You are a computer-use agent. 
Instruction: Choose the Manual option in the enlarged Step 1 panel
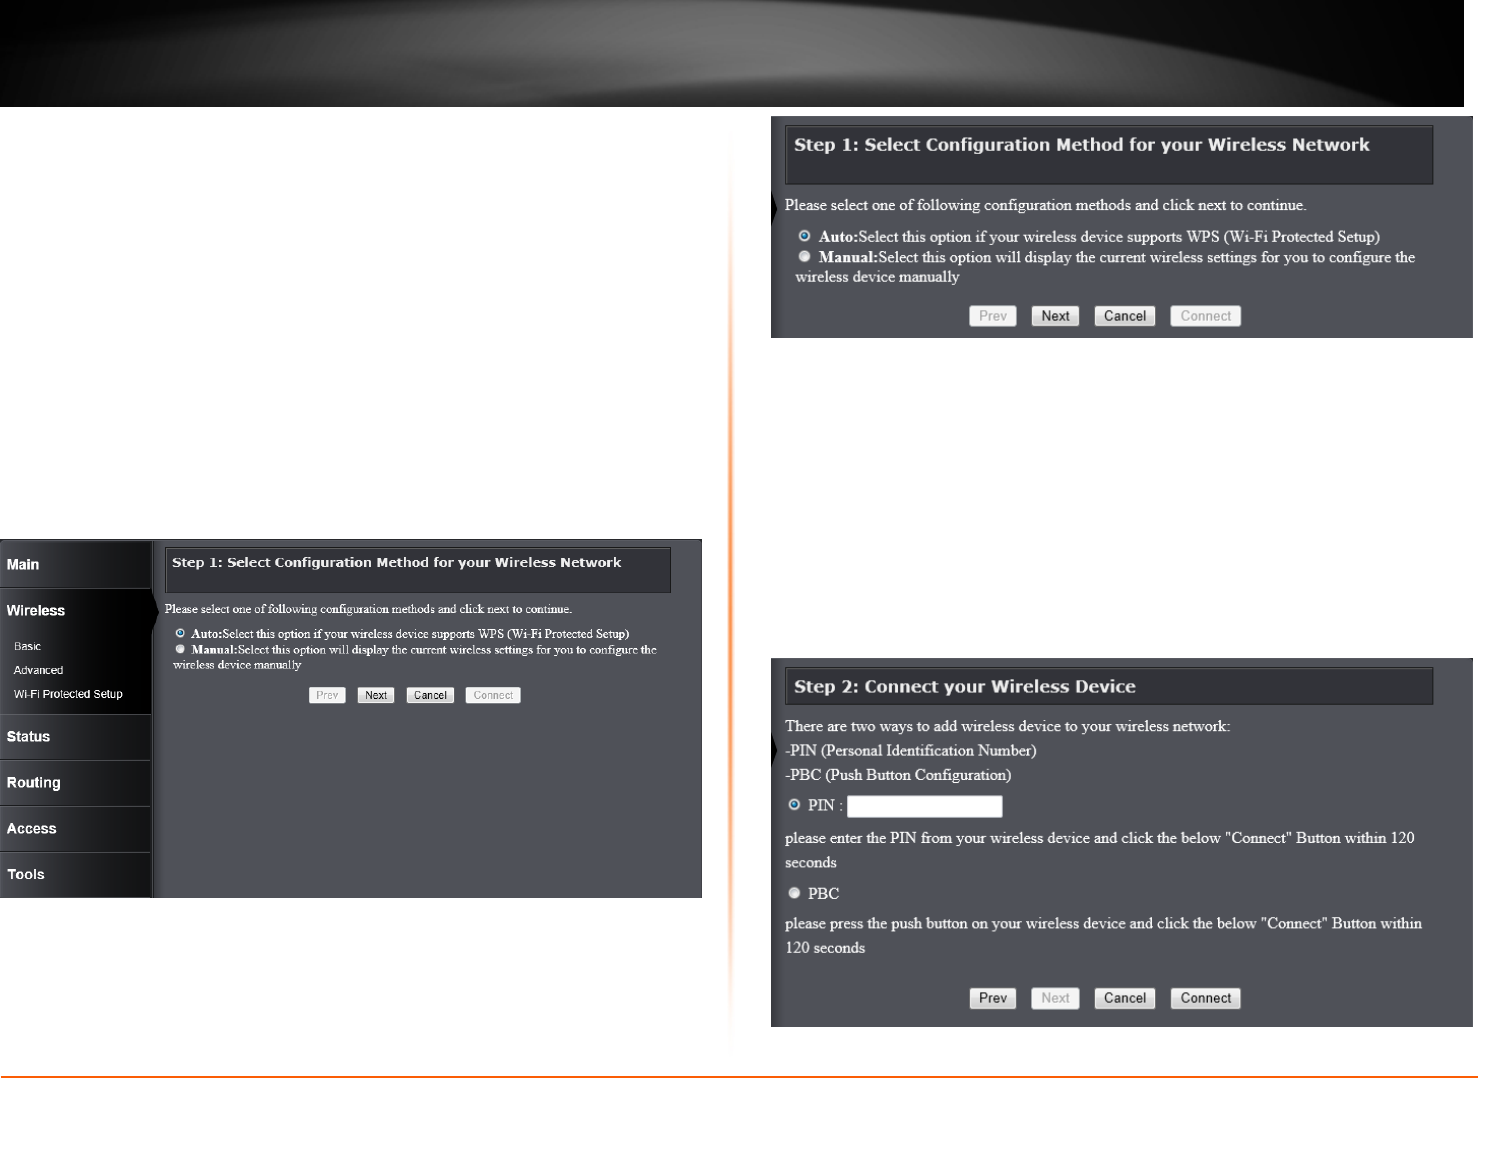(804, 257)
